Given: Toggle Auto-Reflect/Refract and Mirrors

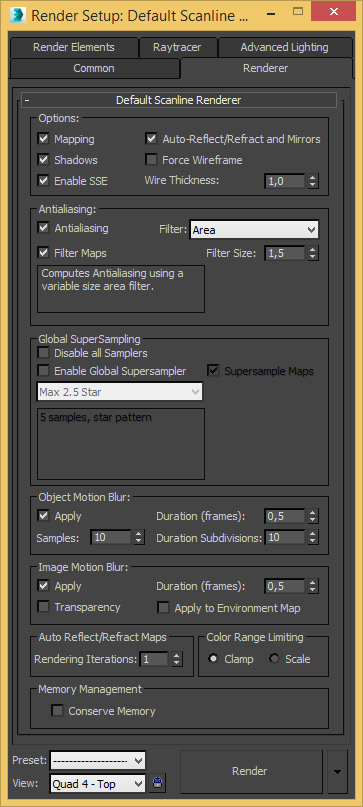Looking at the screenshot, I should (x=151, y=139).
